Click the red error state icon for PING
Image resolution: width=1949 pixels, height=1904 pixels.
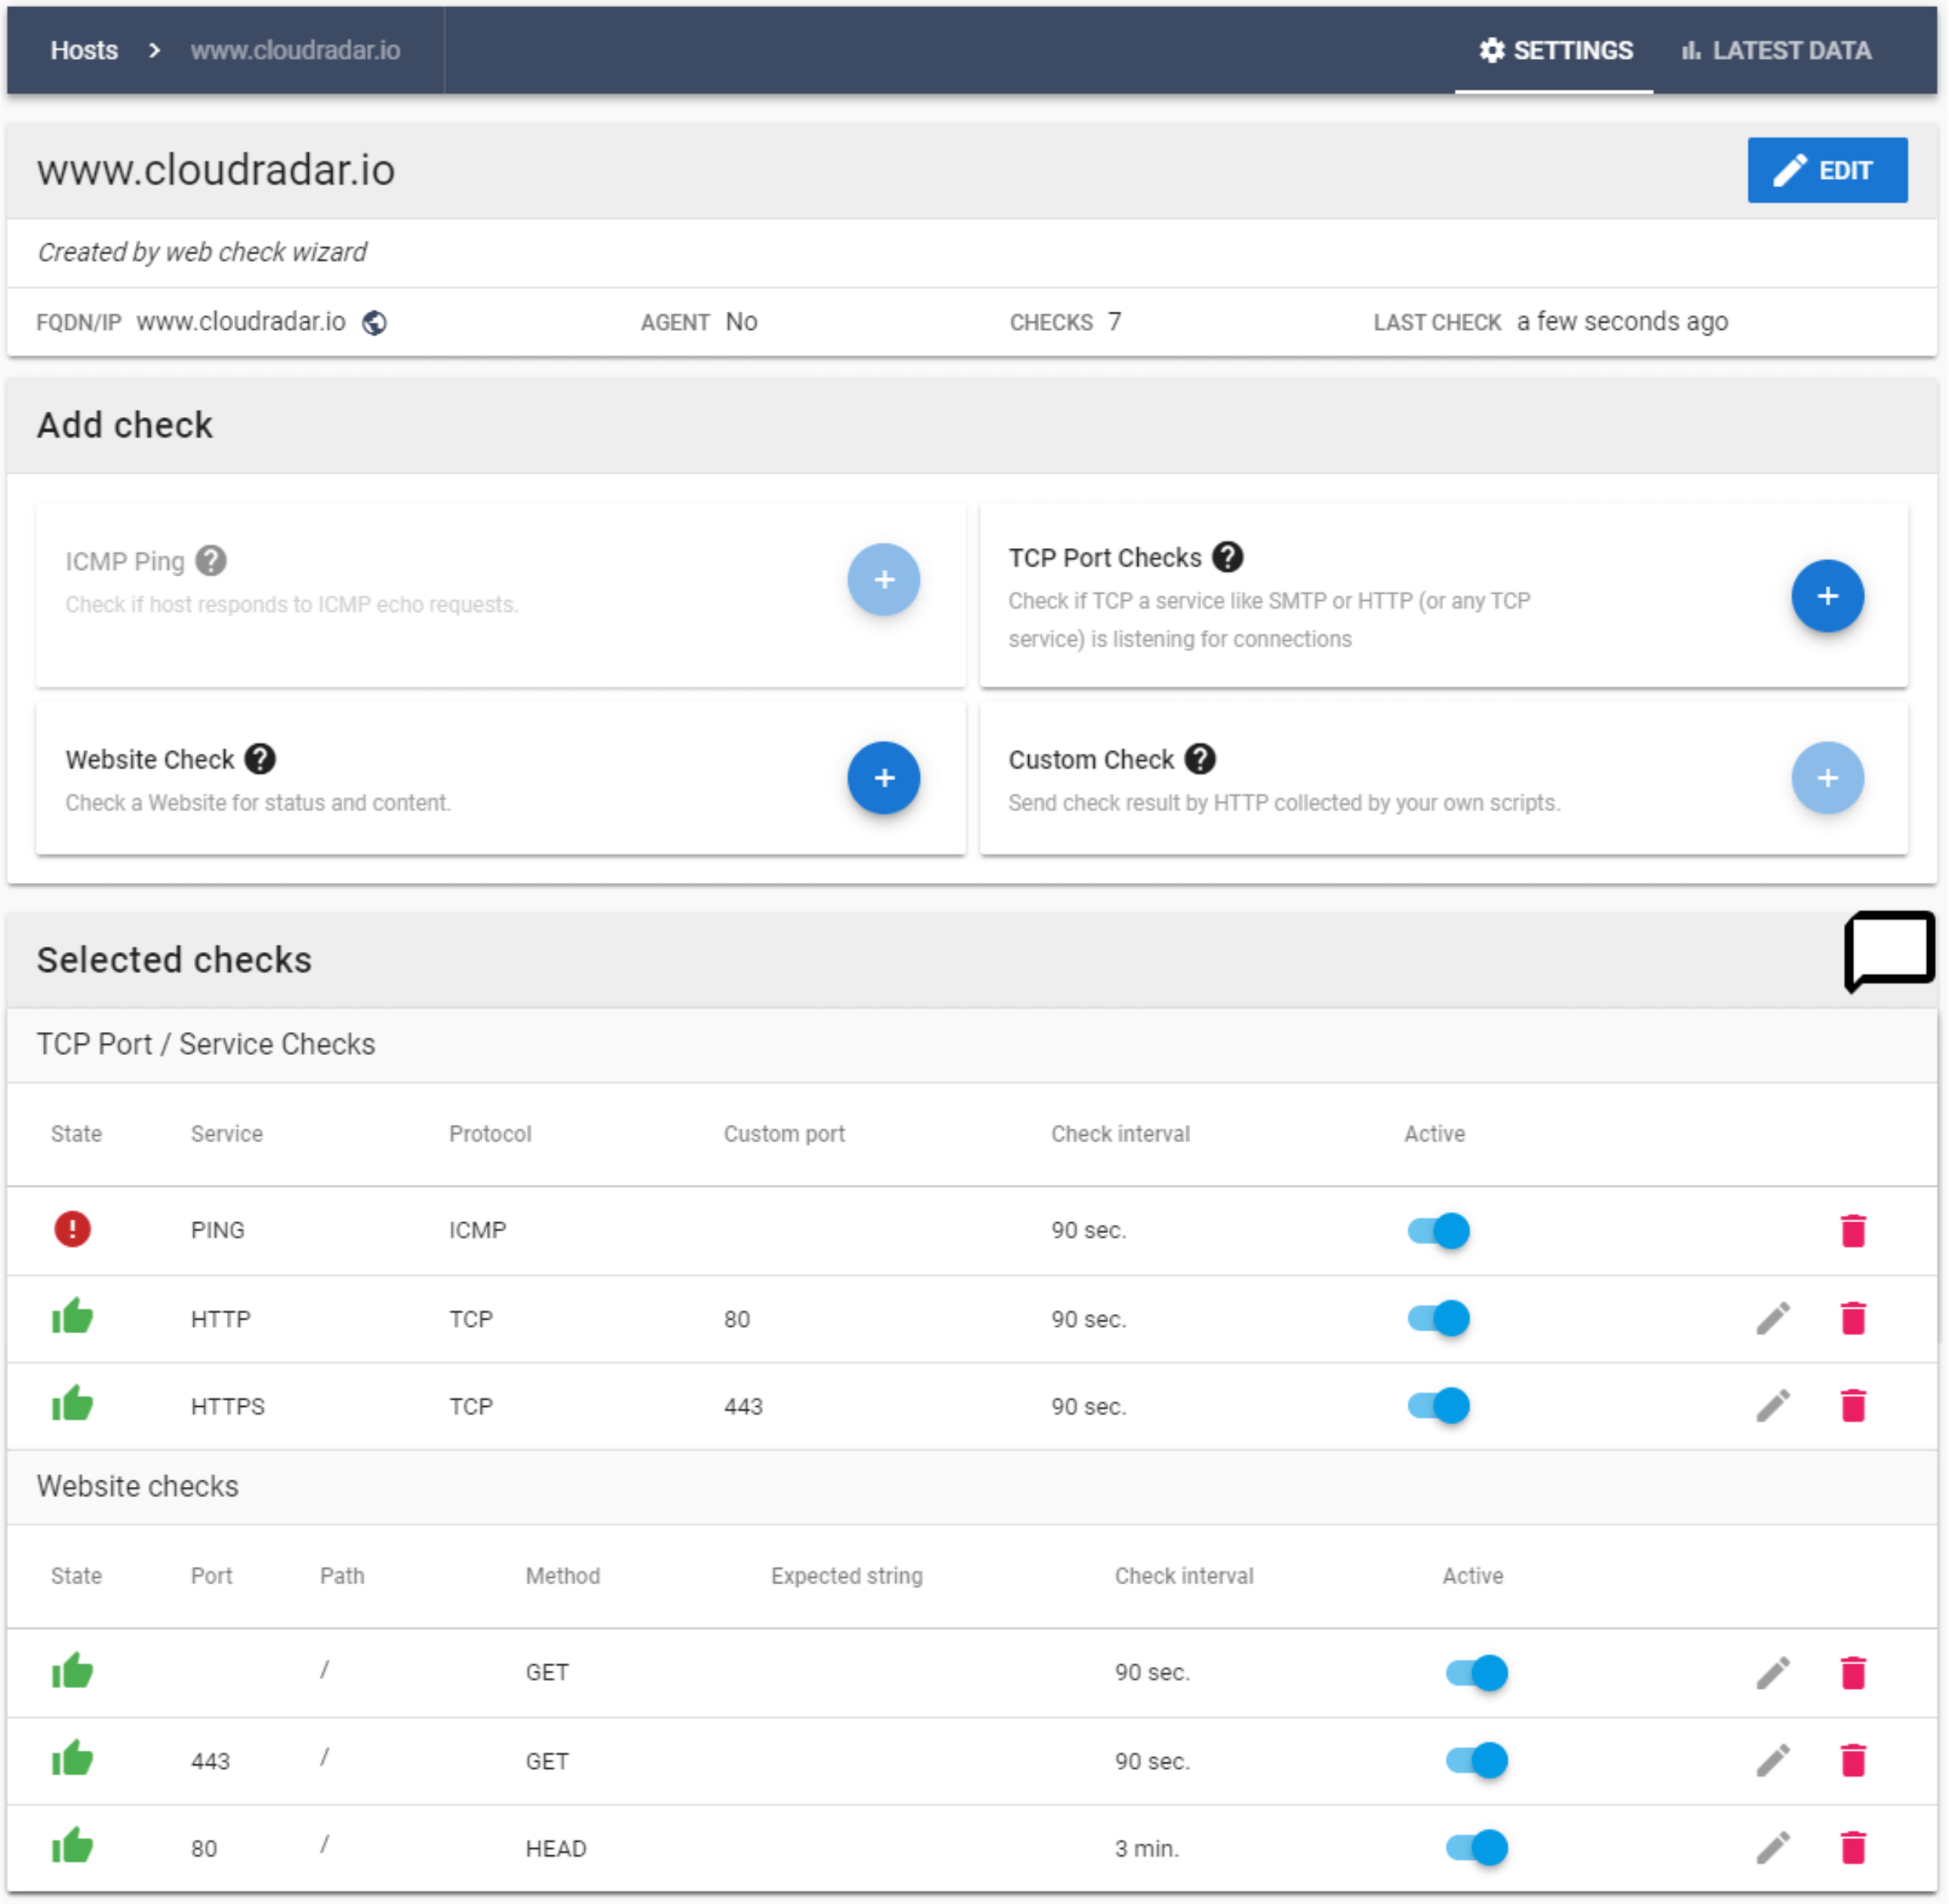click(x=72, y=1229)
